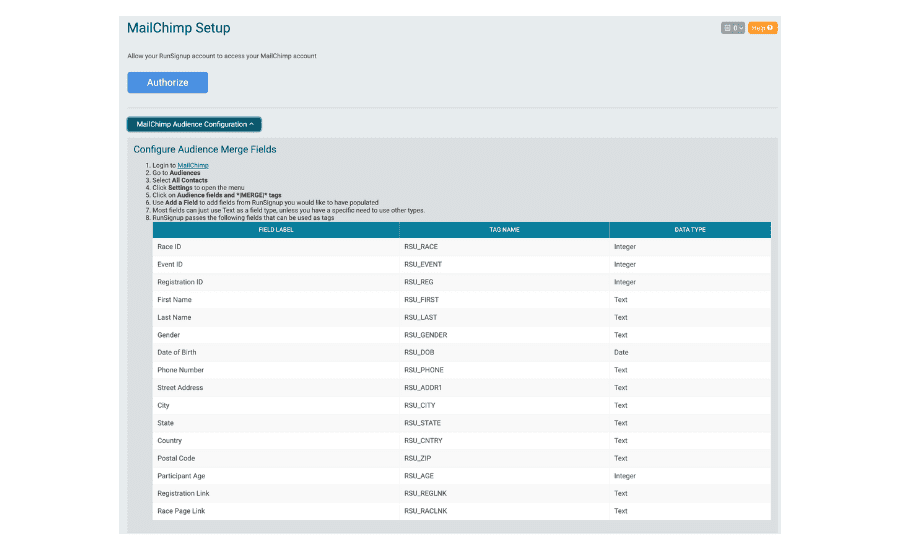The width and height of the screenshot is (900, 550).
Task: Click the Race Page Link field label
Action: pos(181,511)
